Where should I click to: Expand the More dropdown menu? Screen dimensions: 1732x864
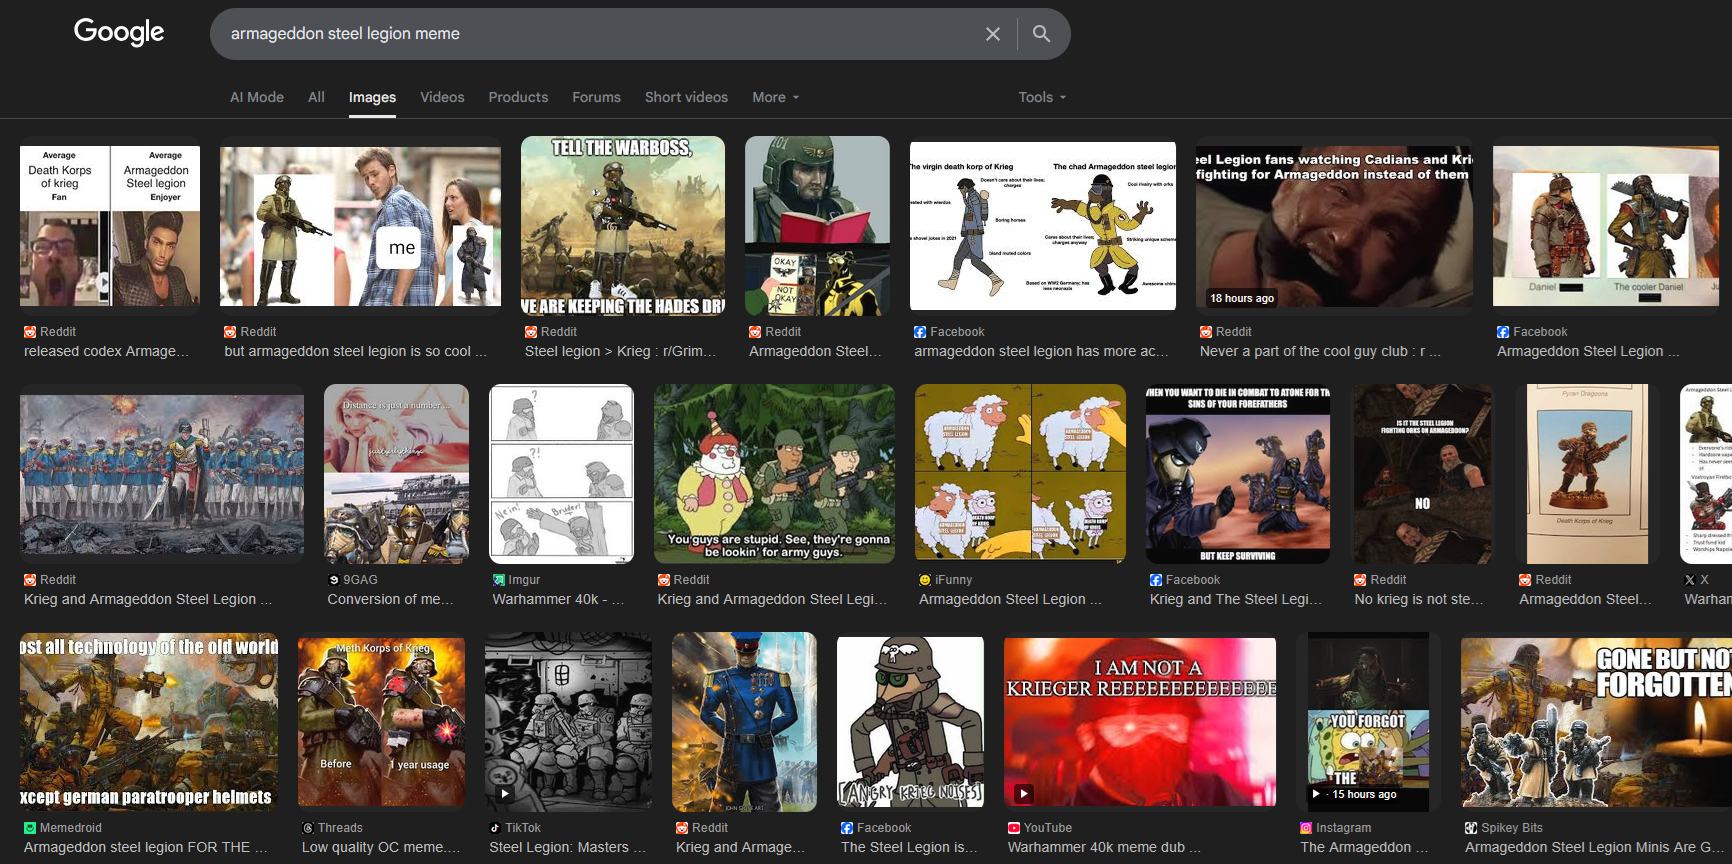click(x=776, y=97)
